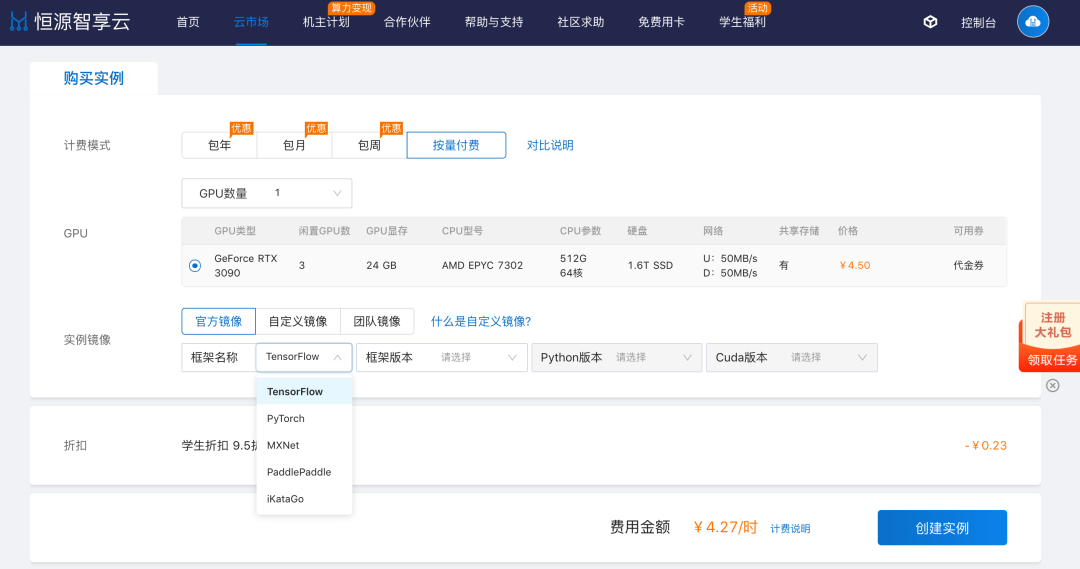Click the ¥4.50 price cell
Image resolution: width=1080 pixels, height=569 pixels.
855,265
